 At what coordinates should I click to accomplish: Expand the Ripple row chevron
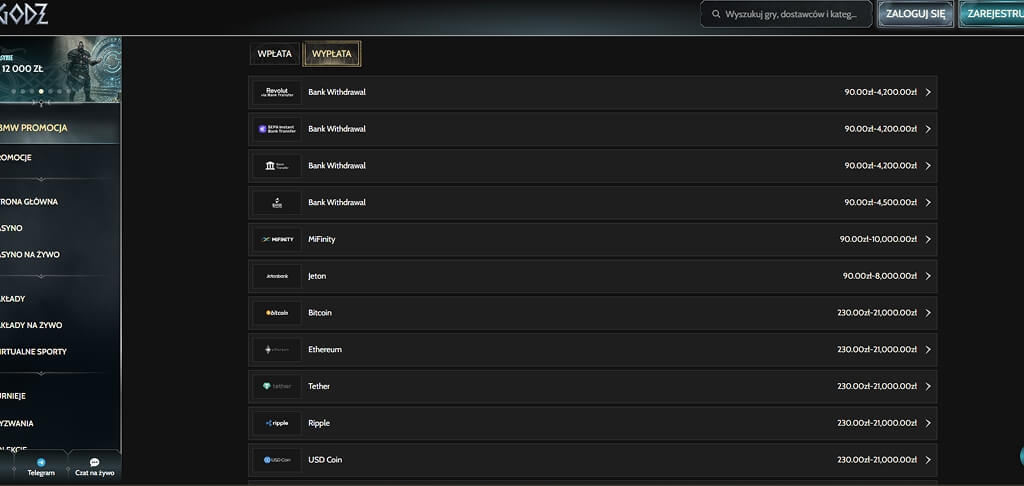928,423
